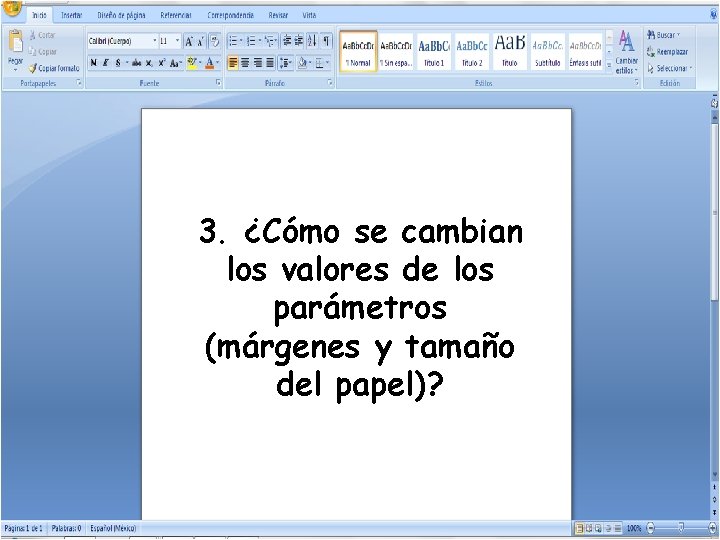Expand the styles gallery more arrow
720x540 pixels.
coord(609,65)
